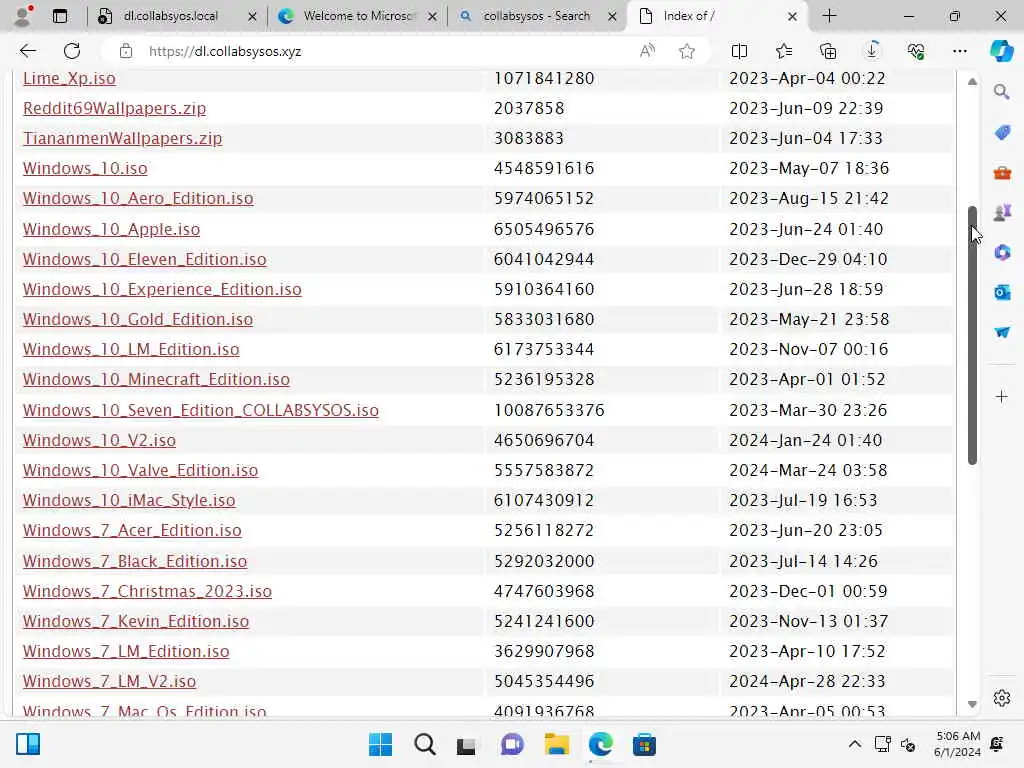Open sidebar settings gear
The height and width of the screenshot is (768, 1024).
(x=1002, y=698)
